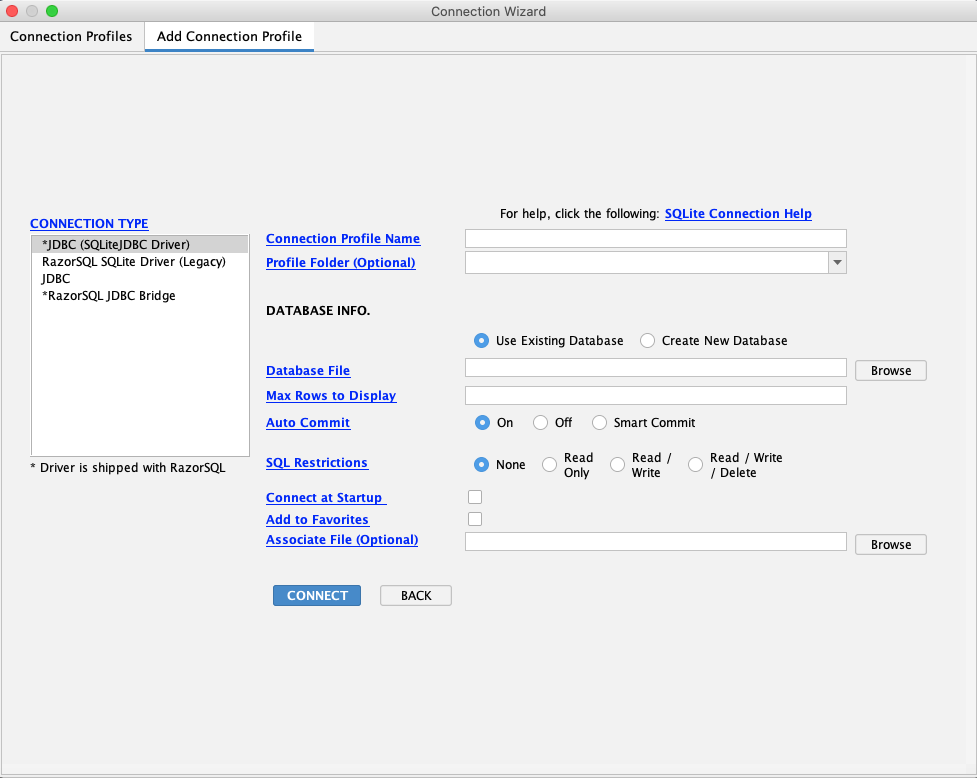Browse for the Associate File
This screenshot has height=778, width=977.
pos(890,545)
